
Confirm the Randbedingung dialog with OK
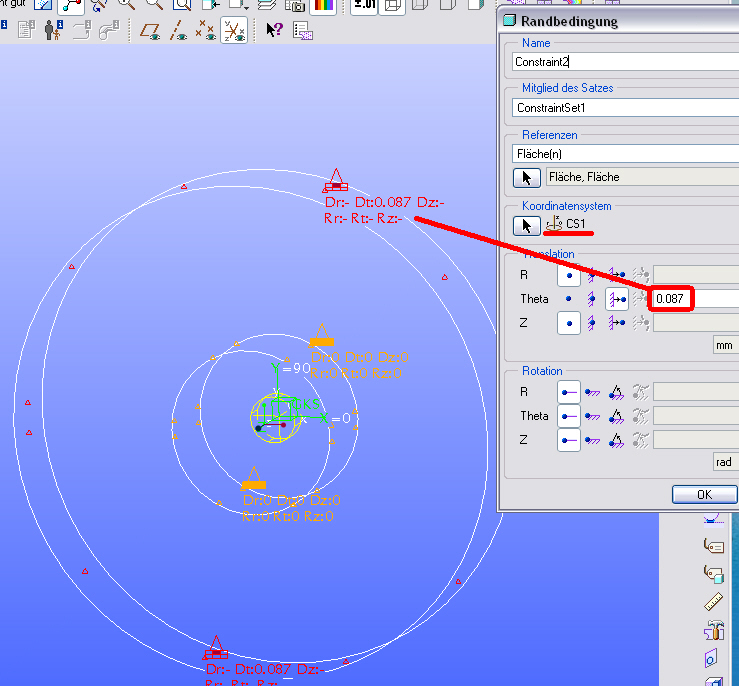coord(705,494)
